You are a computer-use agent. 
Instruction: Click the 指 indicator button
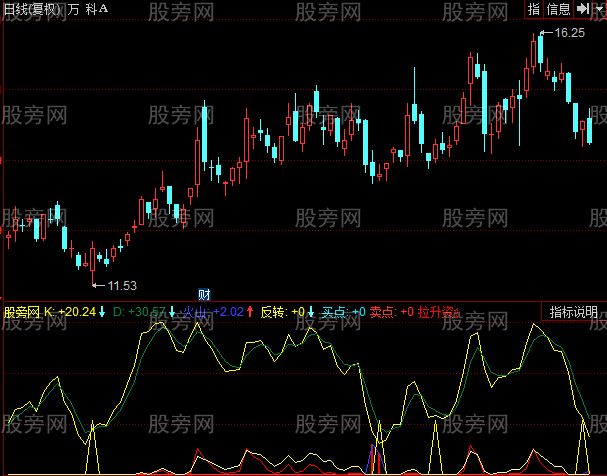point(534,8)
